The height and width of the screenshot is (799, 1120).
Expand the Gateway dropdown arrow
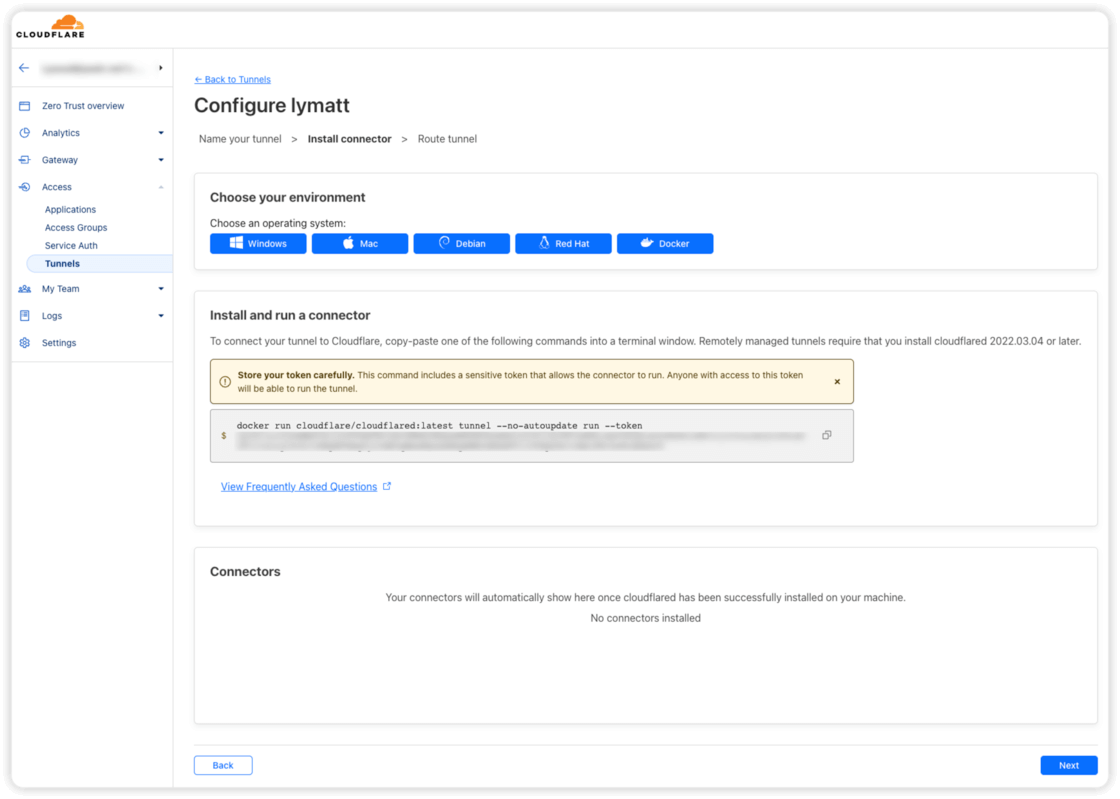pos(161,160)
